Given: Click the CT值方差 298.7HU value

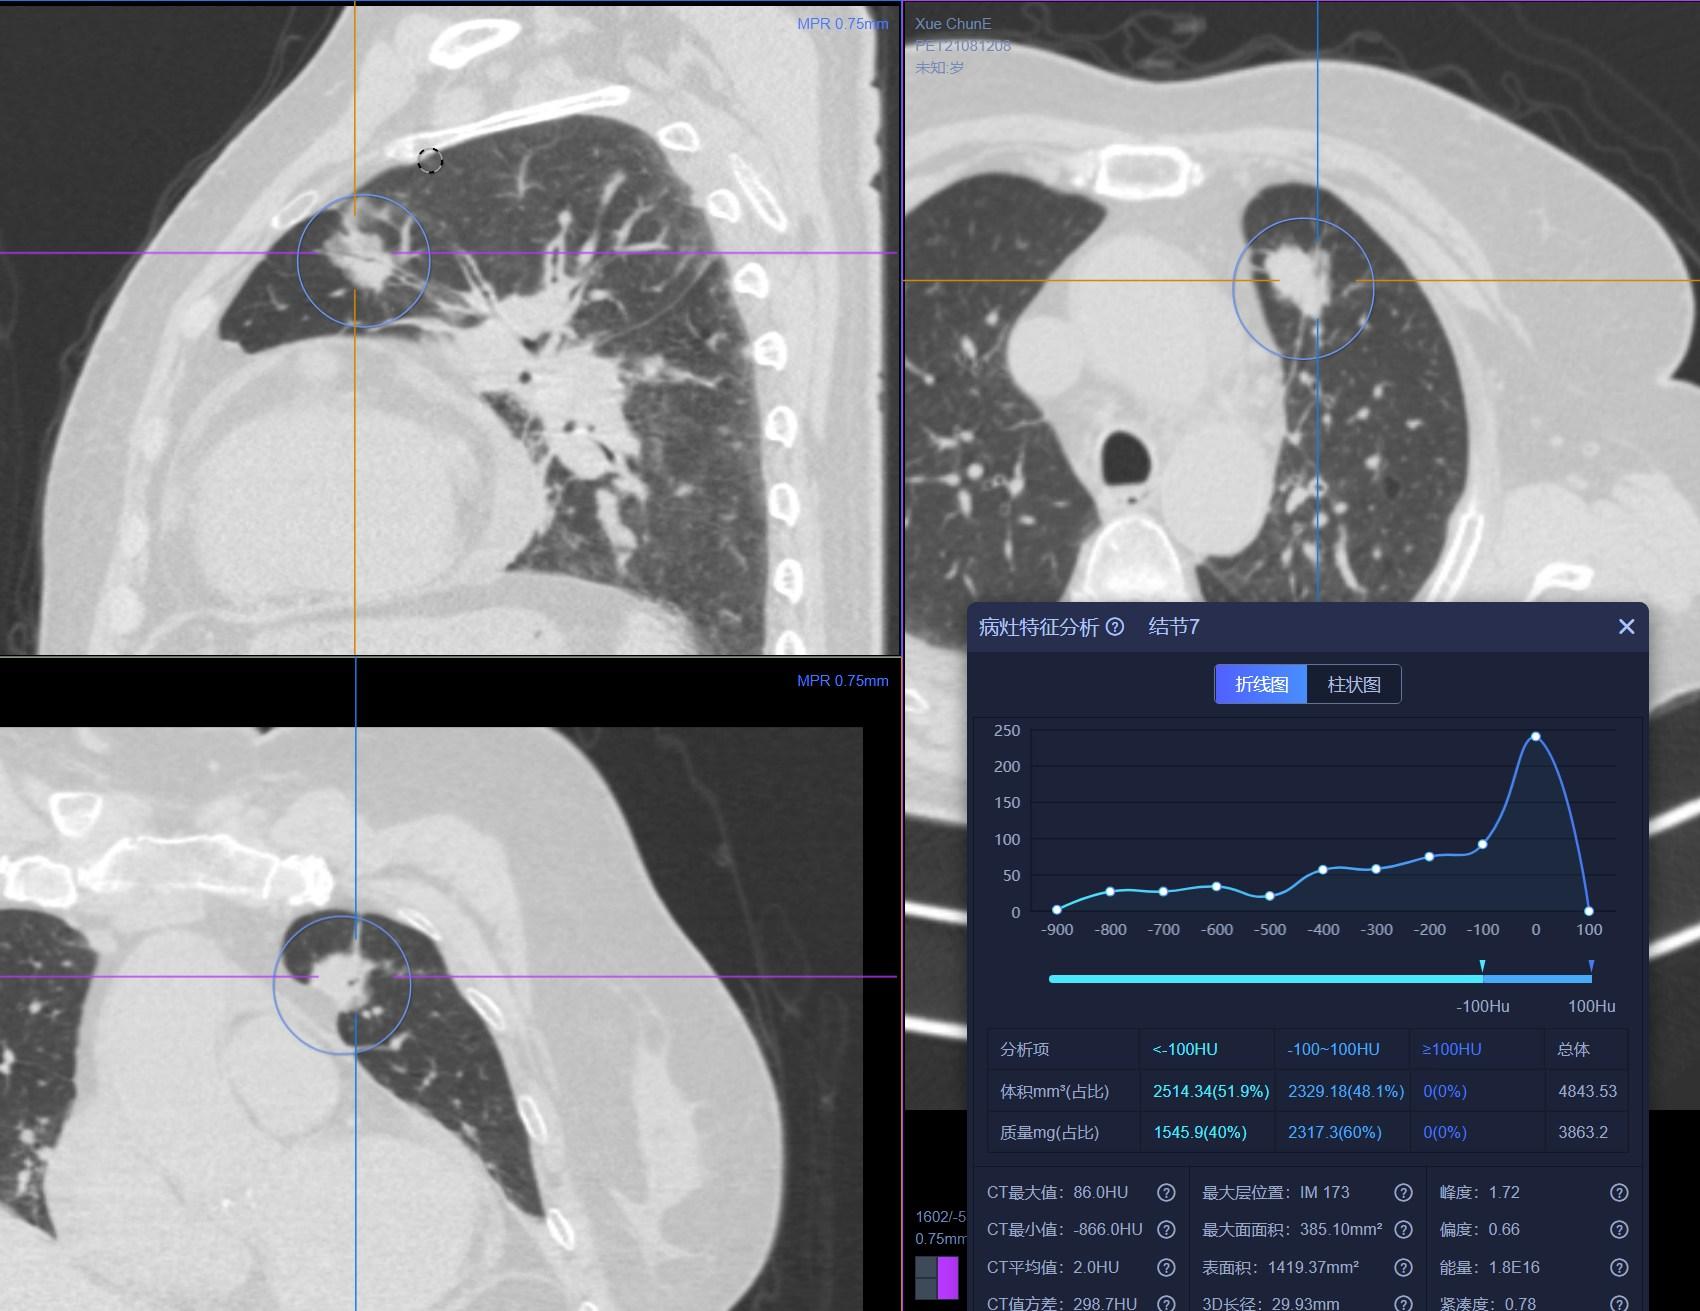Looking at the screenshot, I should click(x=1105, y=1304).
